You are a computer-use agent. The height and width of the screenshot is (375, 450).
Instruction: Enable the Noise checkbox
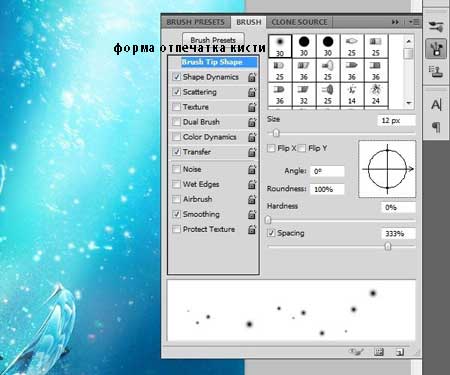177,169
